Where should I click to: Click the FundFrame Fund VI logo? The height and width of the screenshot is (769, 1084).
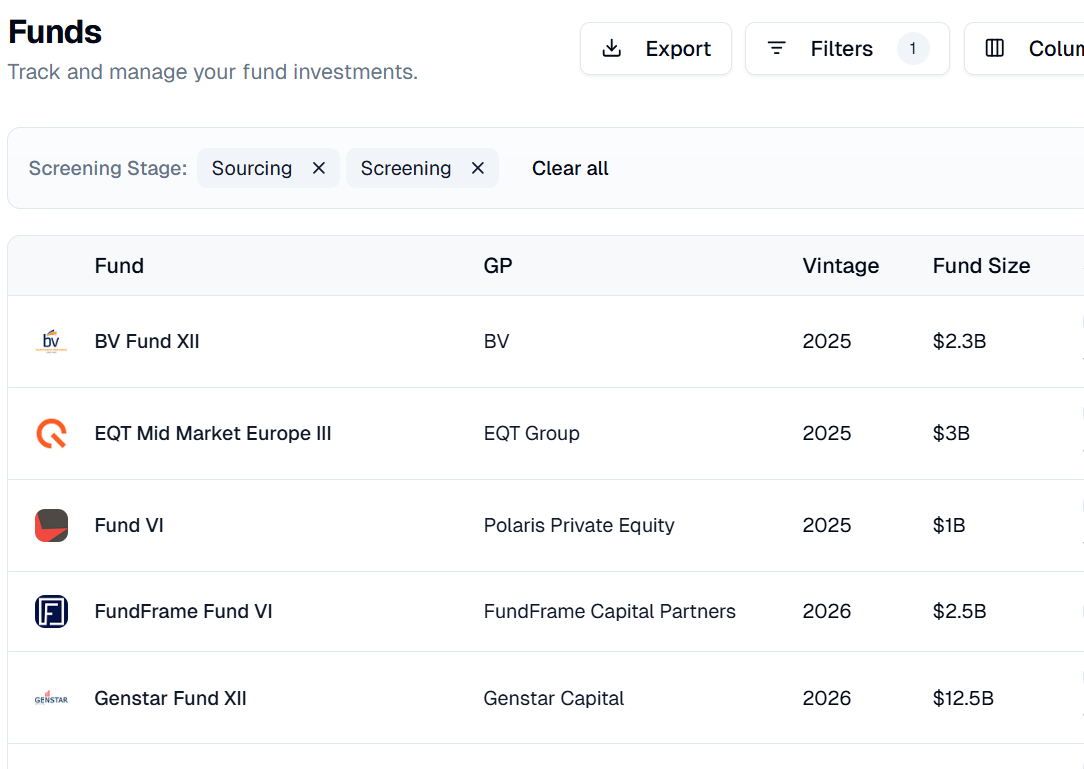pos(51,612)
